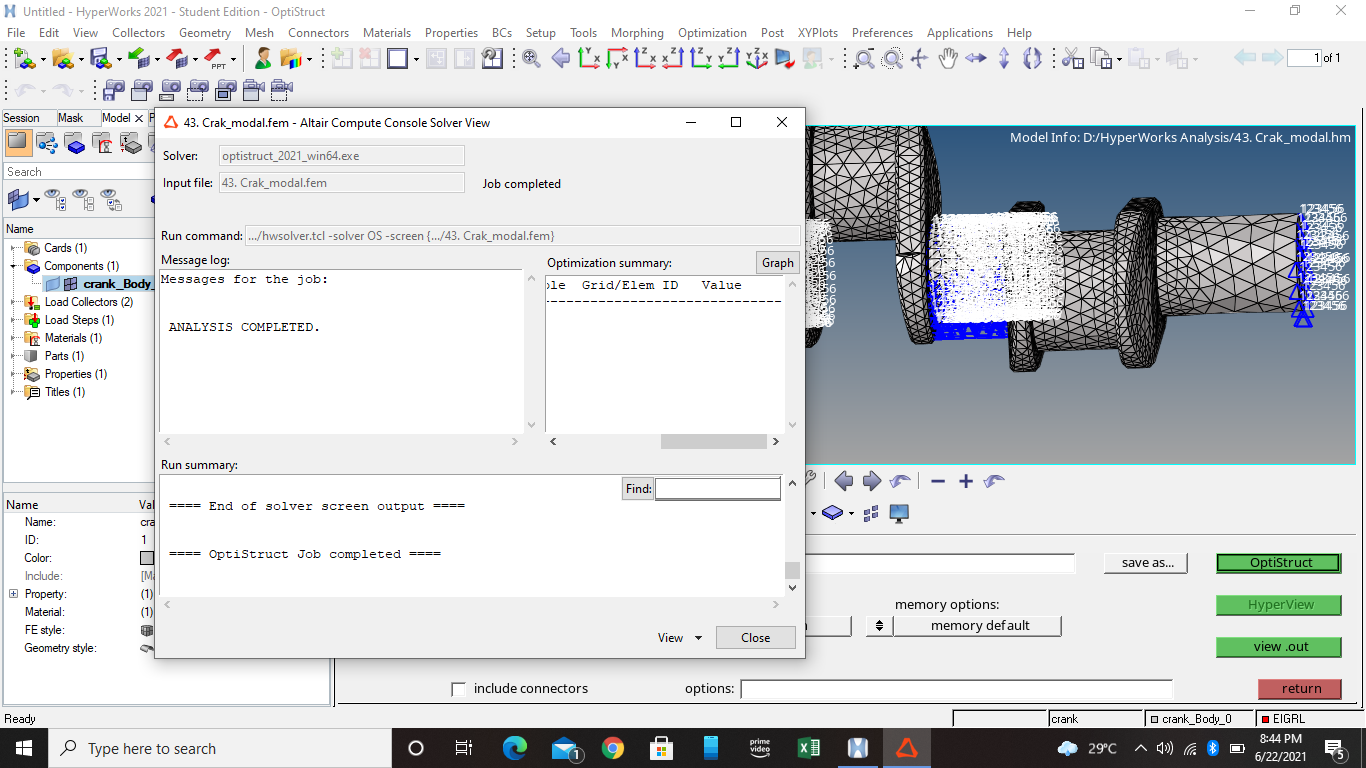
Task: Expand the Load Steps (1) node
Action: click(15, 320)
